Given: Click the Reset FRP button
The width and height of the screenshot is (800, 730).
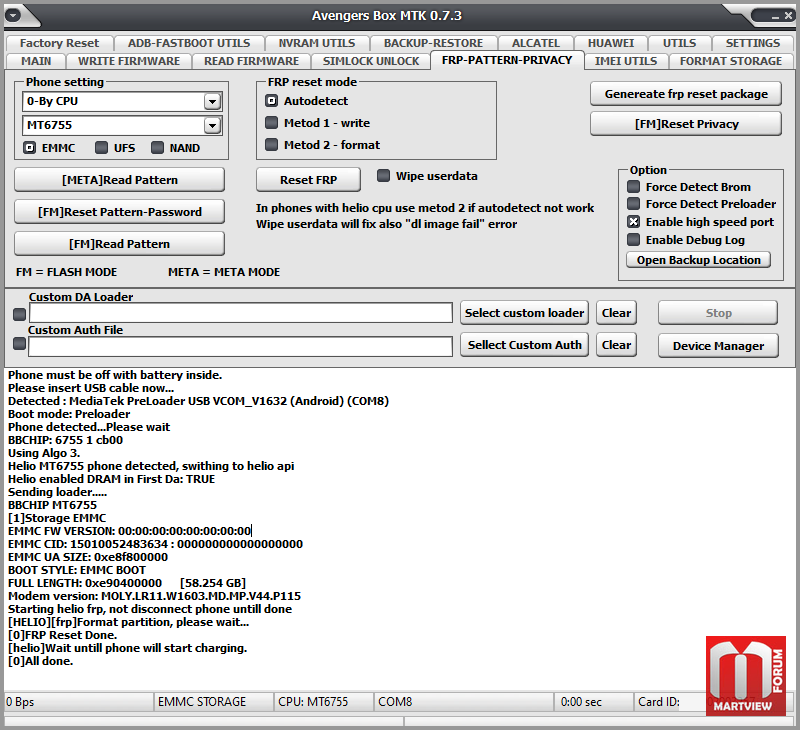Looking at the screenshot, I should pos(308,180).
